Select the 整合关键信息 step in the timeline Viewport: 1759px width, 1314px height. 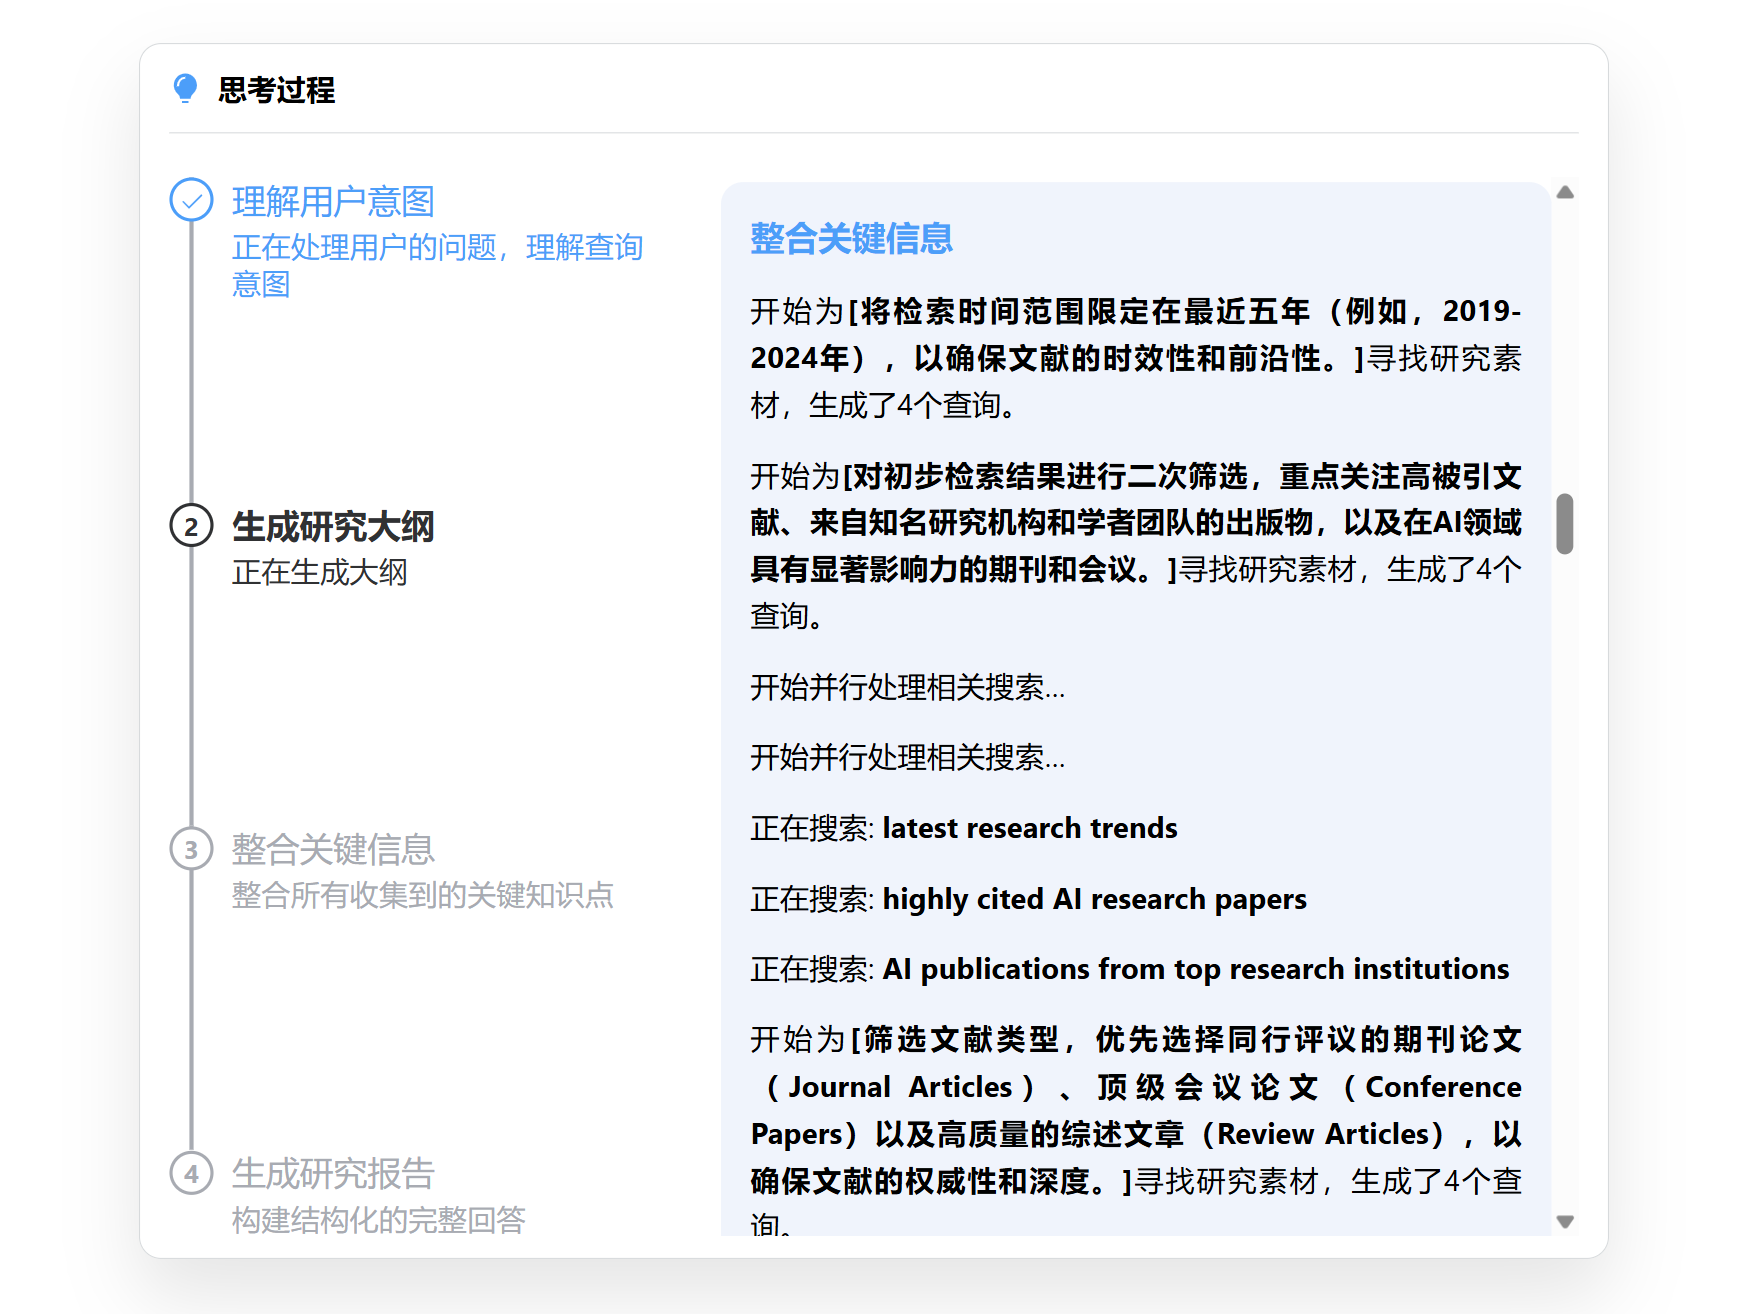click(x=333, y=850)
